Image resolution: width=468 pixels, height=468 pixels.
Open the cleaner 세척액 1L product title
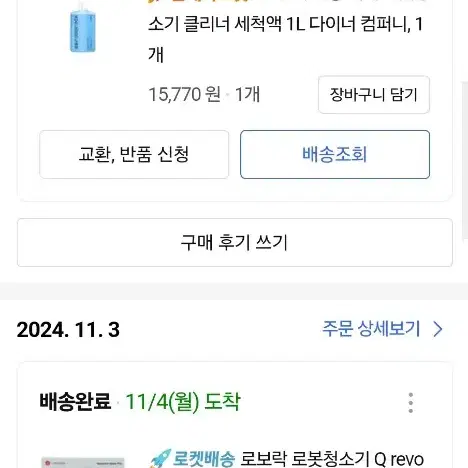pyautogui.click(x=286, y=39)
